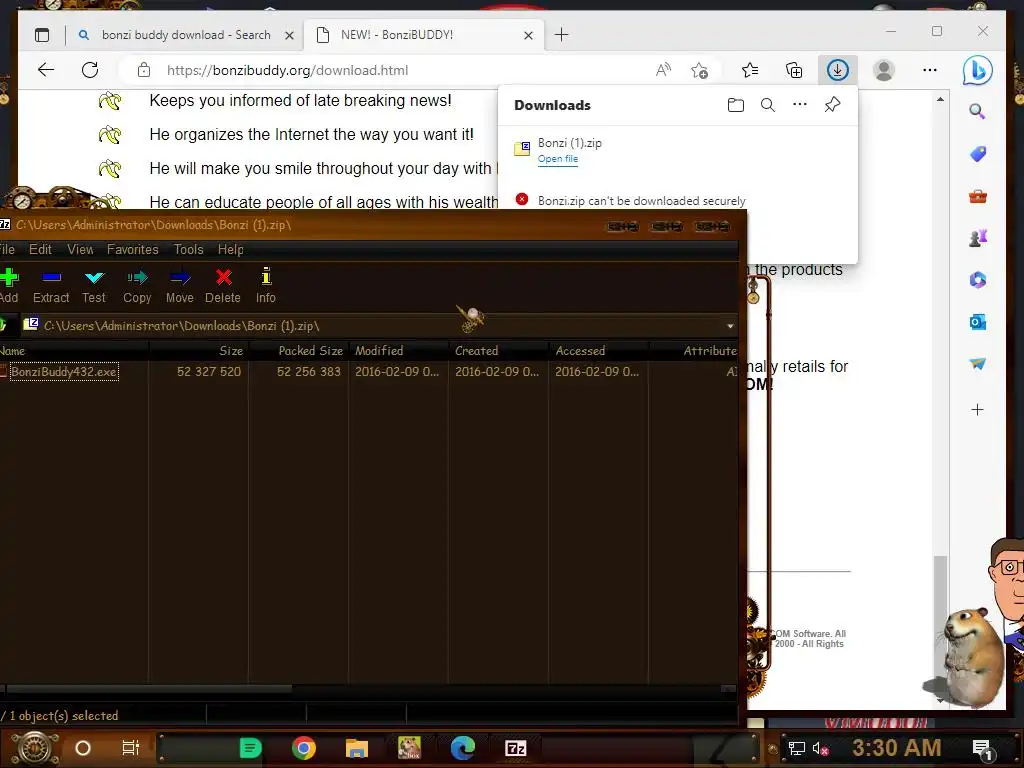
Task: Click the Info icon in 7-Zip toolbar
Action: [x=266, y=276]
